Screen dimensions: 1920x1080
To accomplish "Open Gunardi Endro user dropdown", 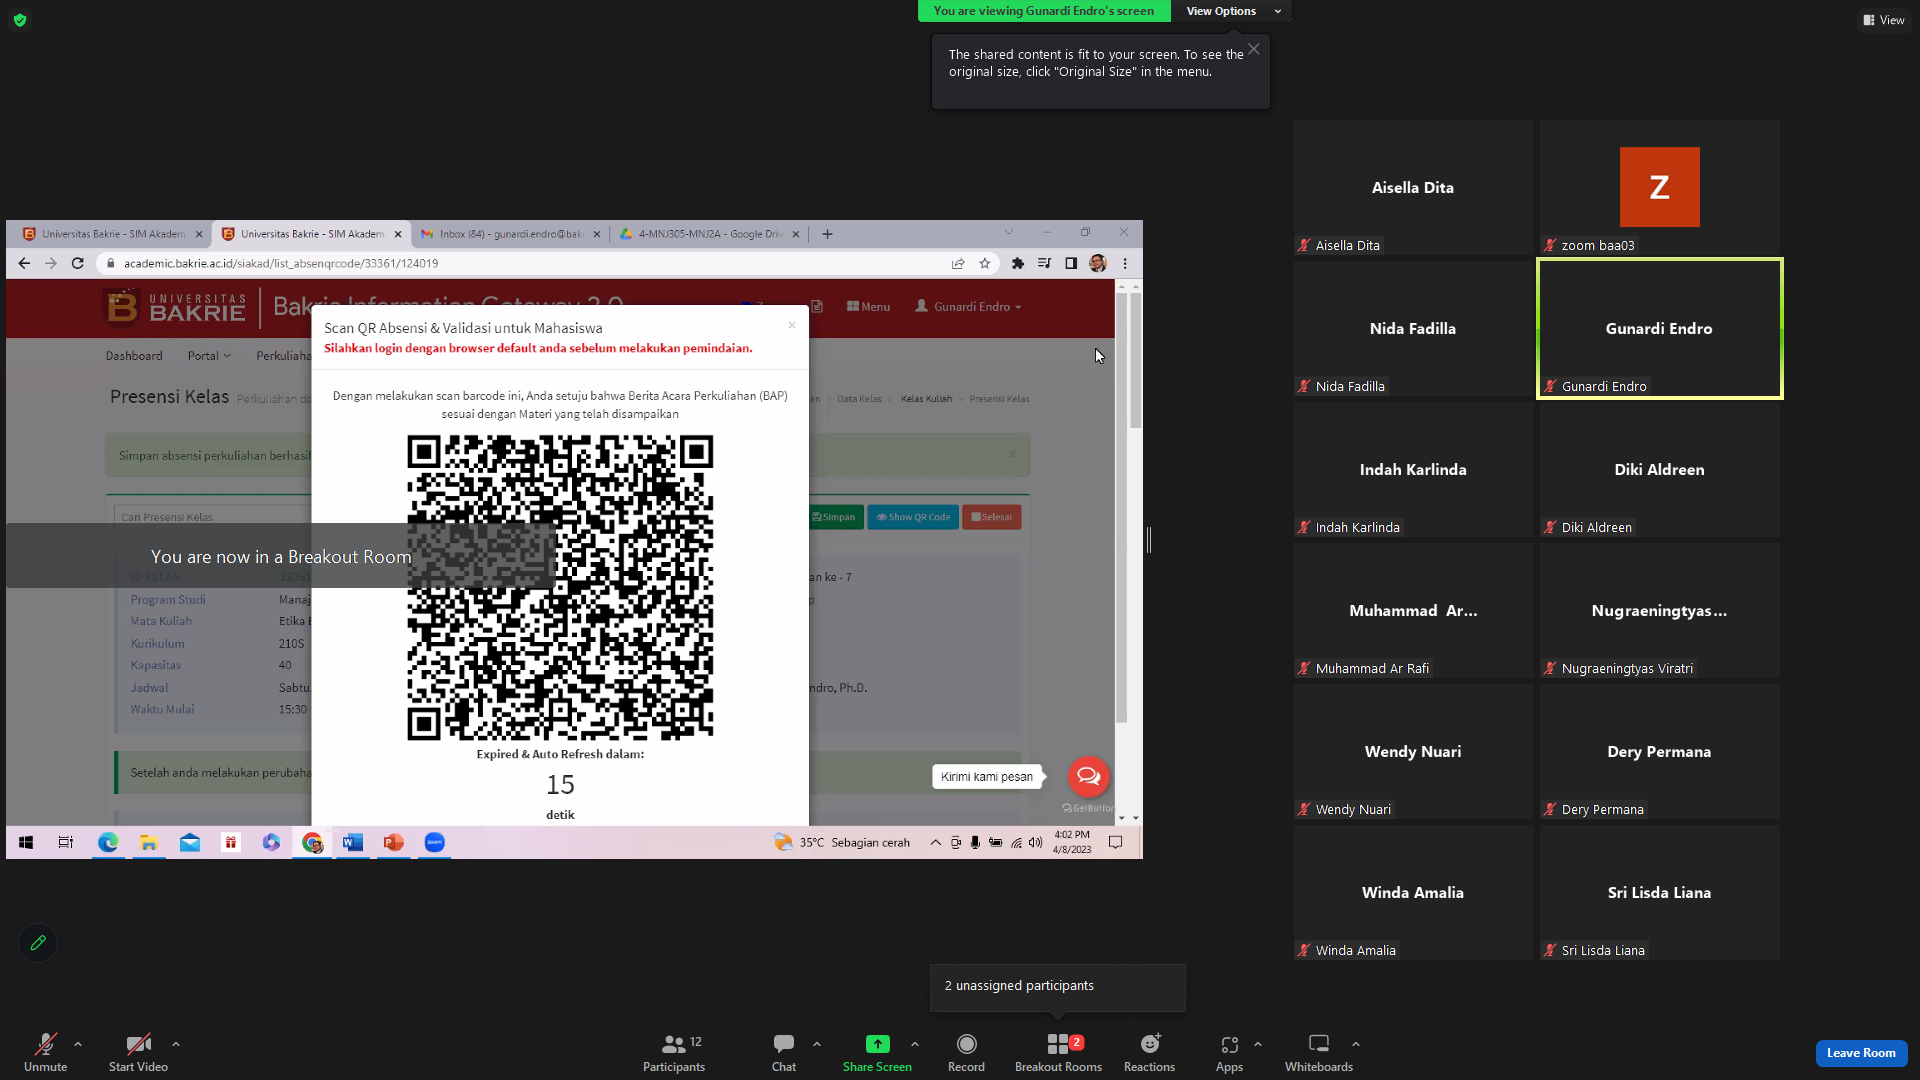I will [x=968, y=307].
